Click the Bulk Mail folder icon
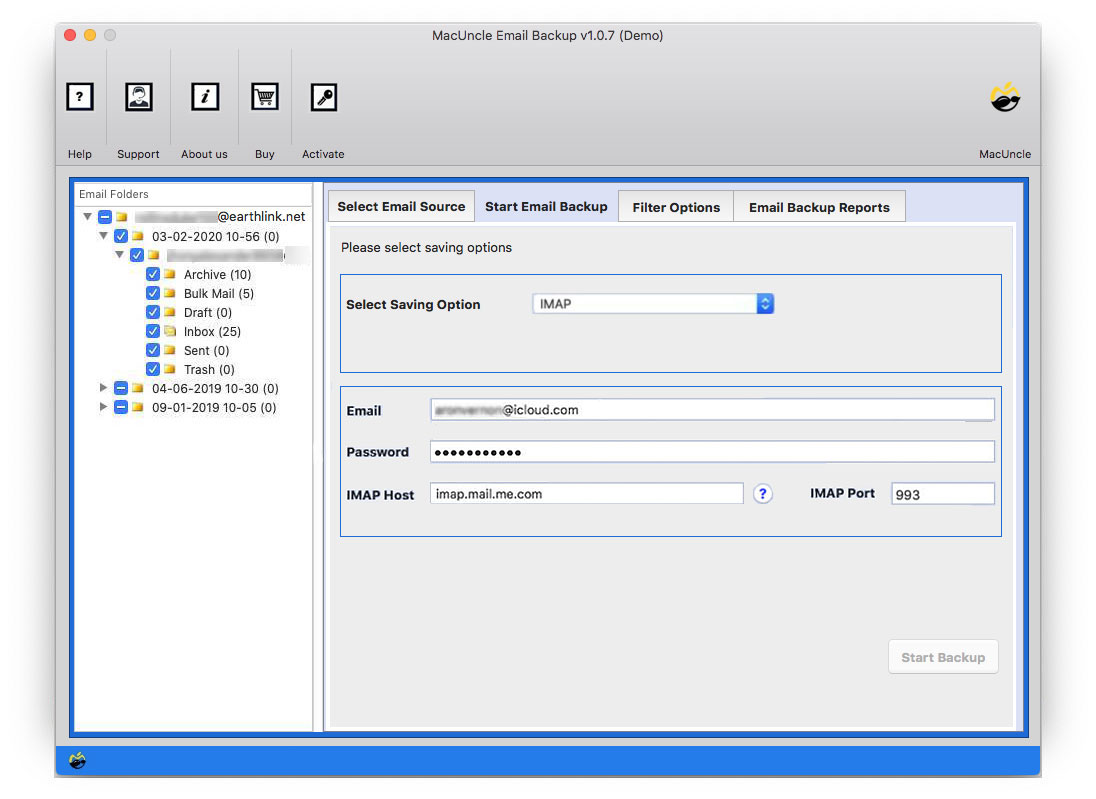The width and height of the screenshot is (1096, 799). click(x=169, y=293)
